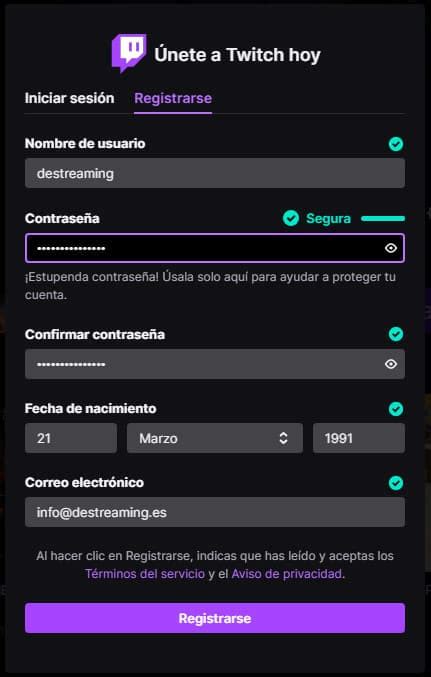Select the Registrarse tab

pyautogui.click(x=173, y=98)
